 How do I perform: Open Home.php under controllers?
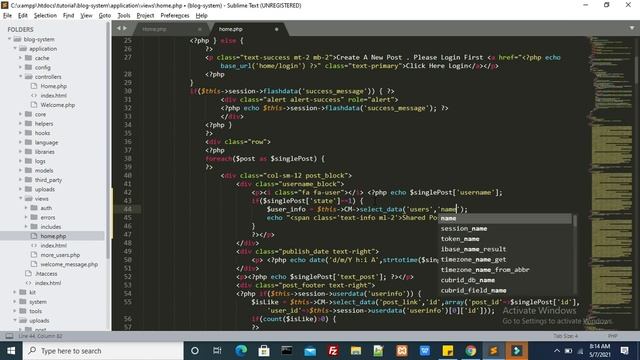point(53,86)
